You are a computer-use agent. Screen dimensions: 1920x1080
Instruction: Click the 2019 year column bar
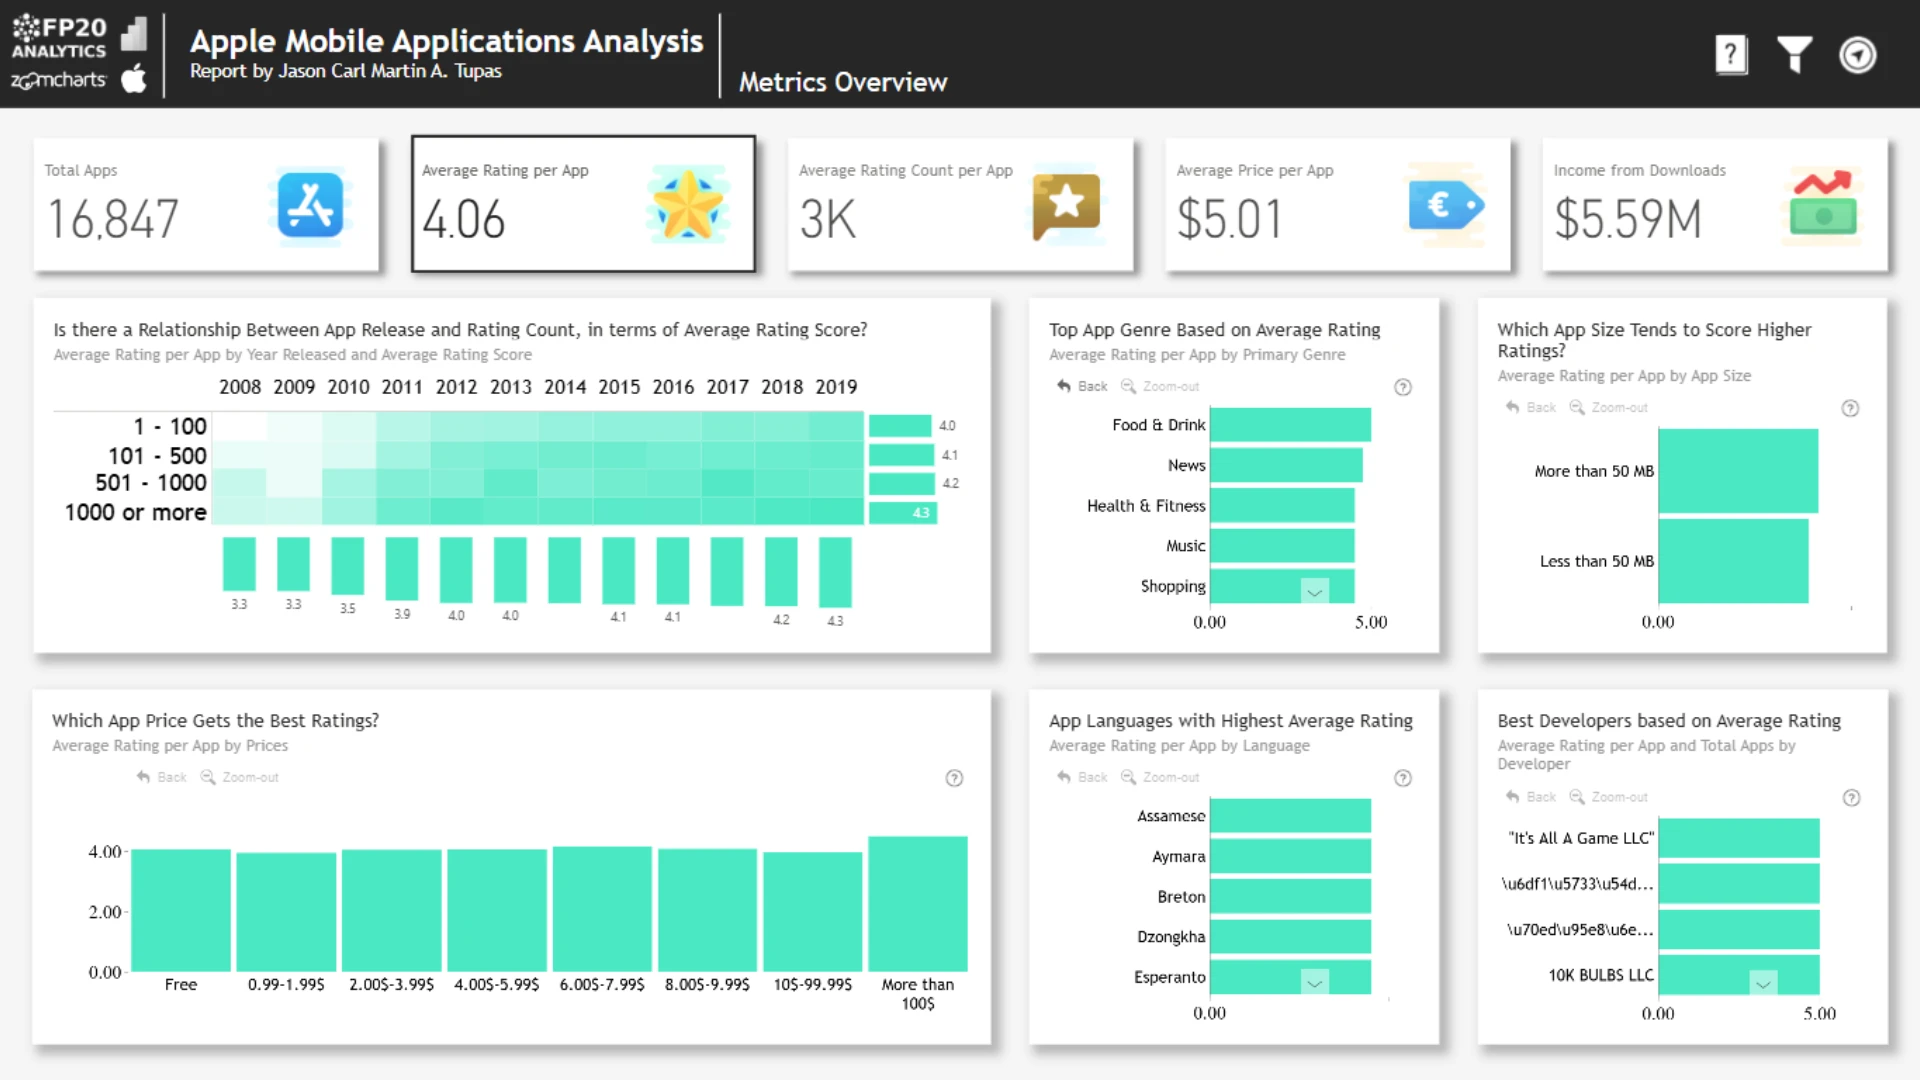[x=835, y=572]
